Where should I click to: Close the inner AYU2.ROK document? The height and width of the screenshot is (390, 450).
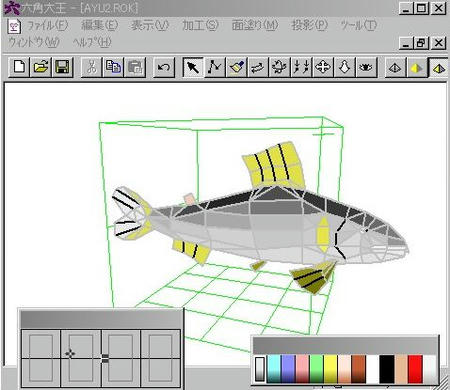tap(439, 43)
